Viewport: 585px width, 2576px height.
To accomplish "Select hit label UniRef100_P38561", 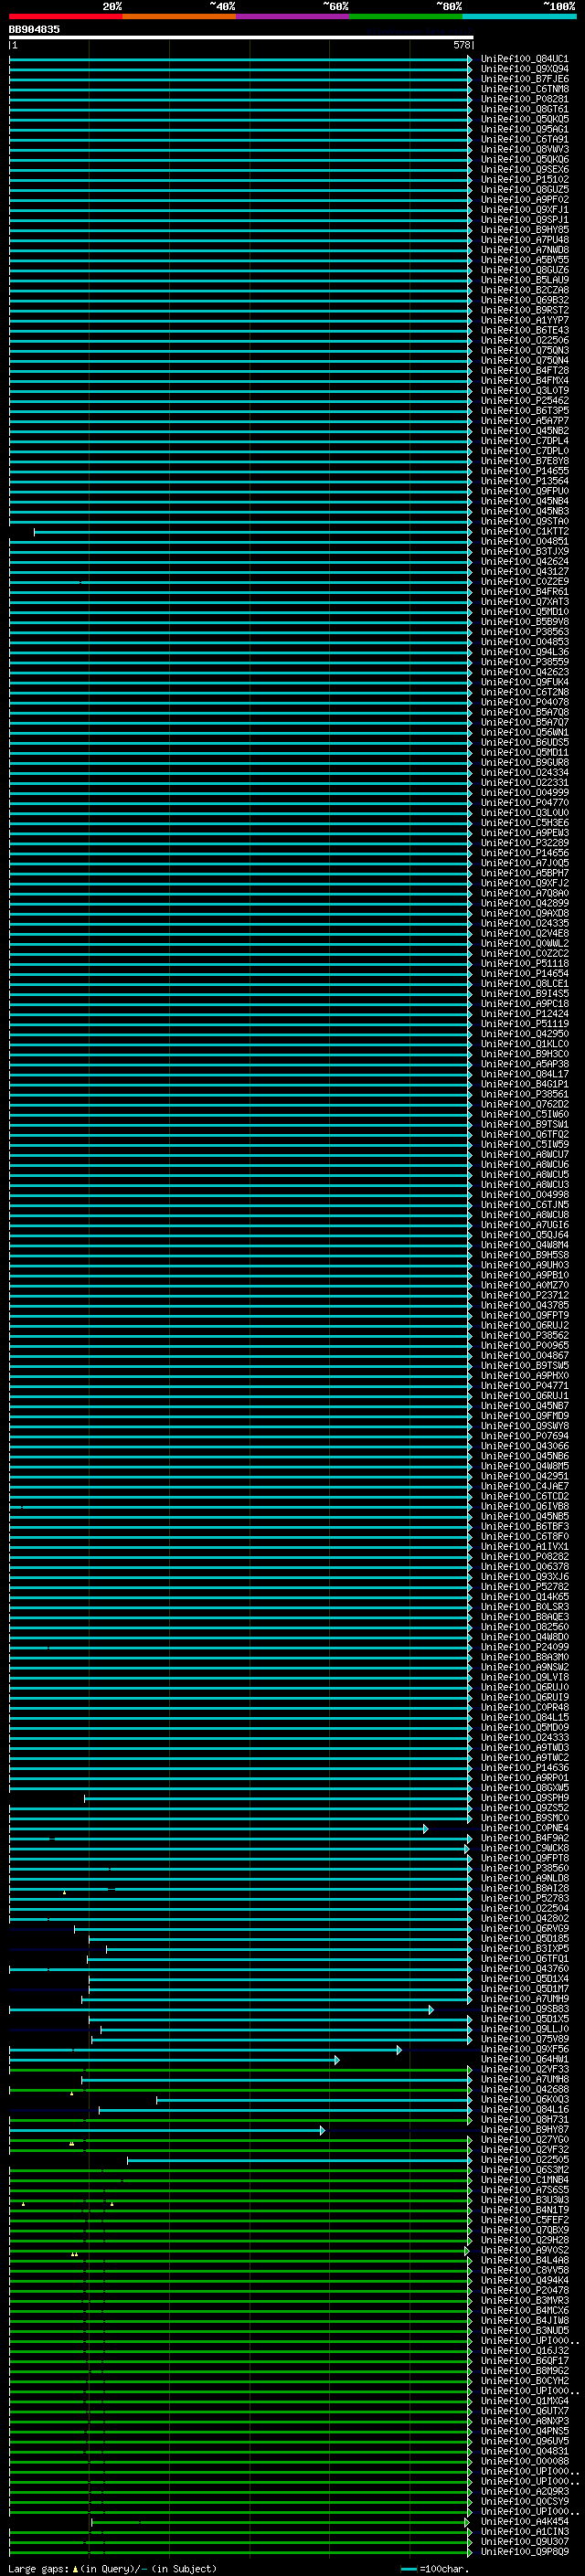I will tap(524, 1094).
